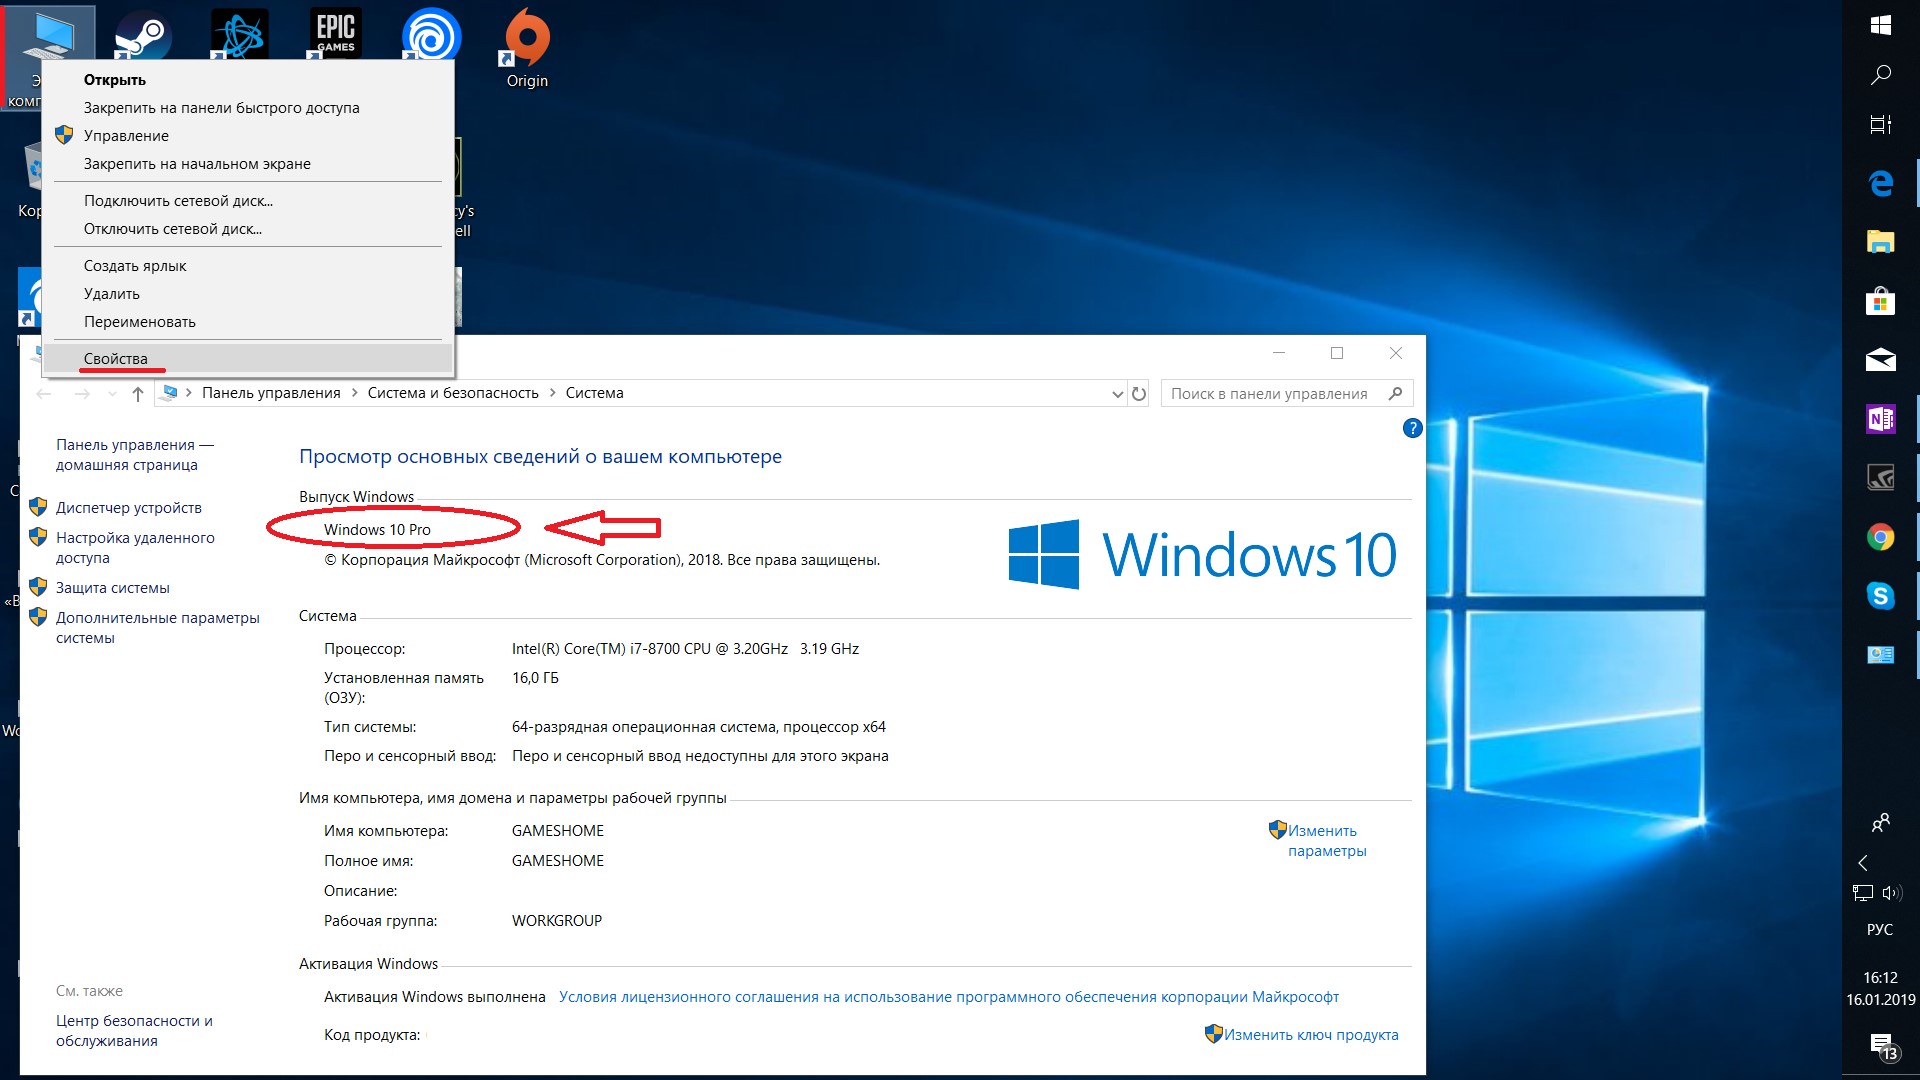Expand the address bar history dropdown
The width and height of the screenshot is (1920, 1080).
(x=1117, y=394)
